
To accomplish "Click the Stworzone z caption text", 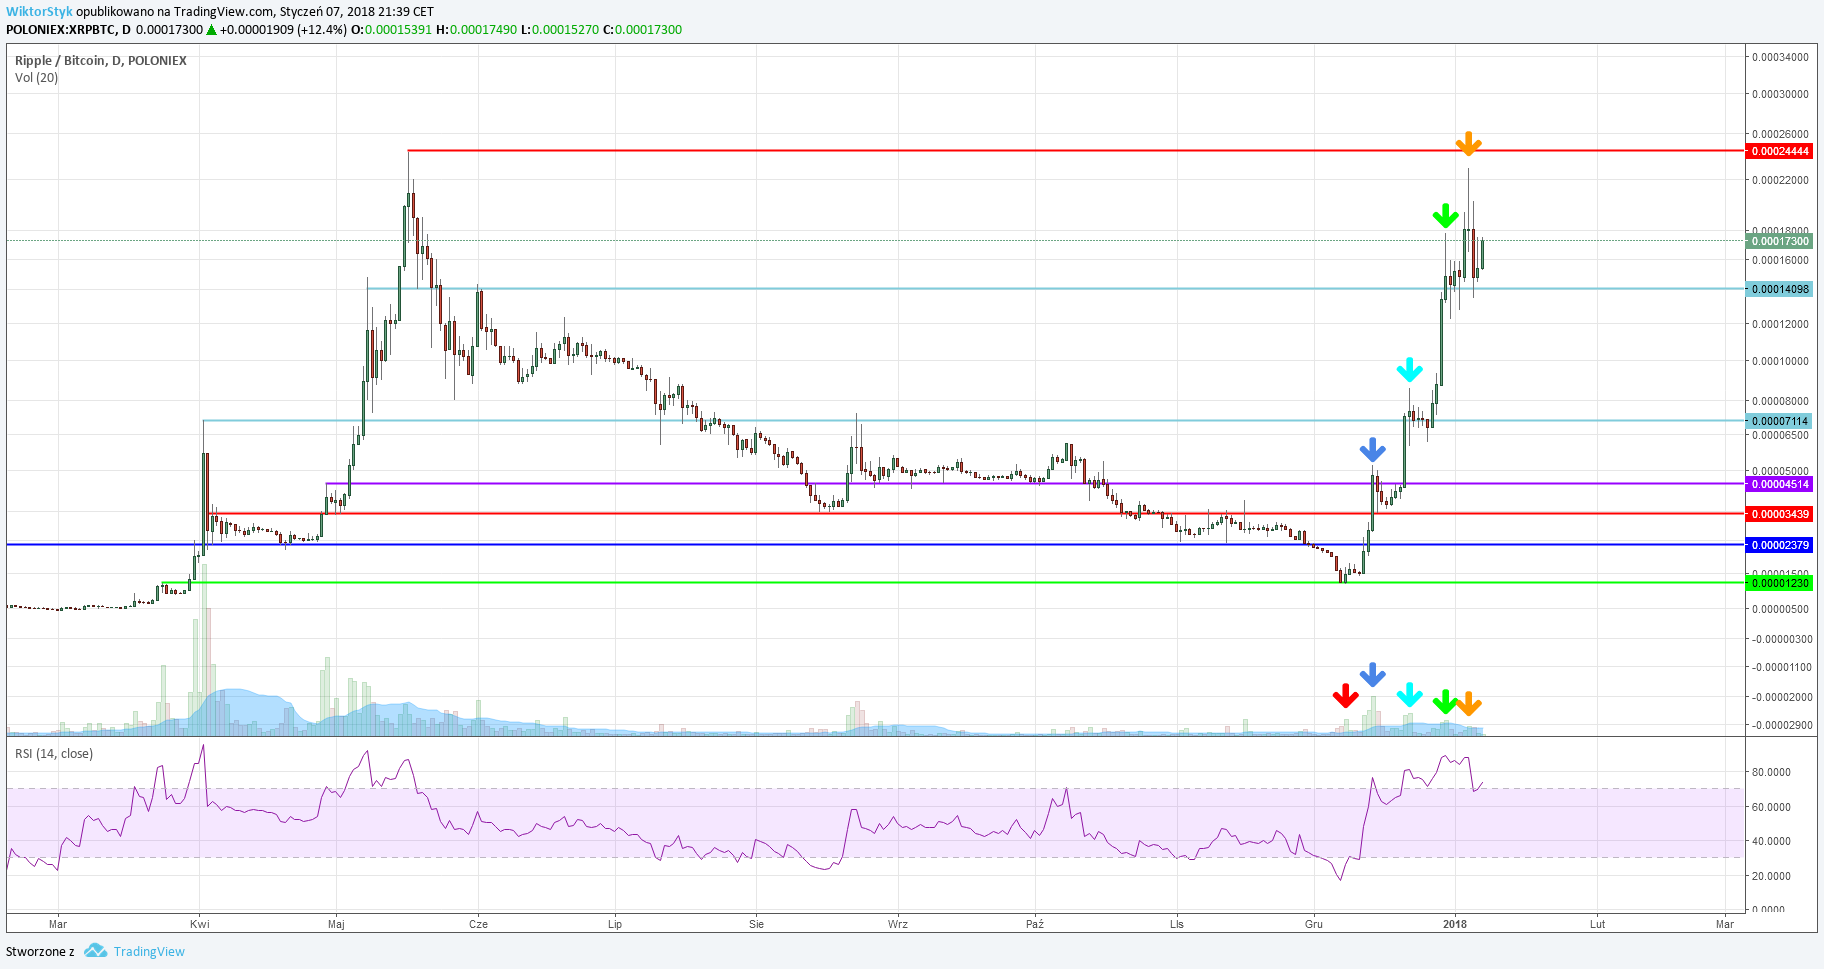I will coord(40,951).
